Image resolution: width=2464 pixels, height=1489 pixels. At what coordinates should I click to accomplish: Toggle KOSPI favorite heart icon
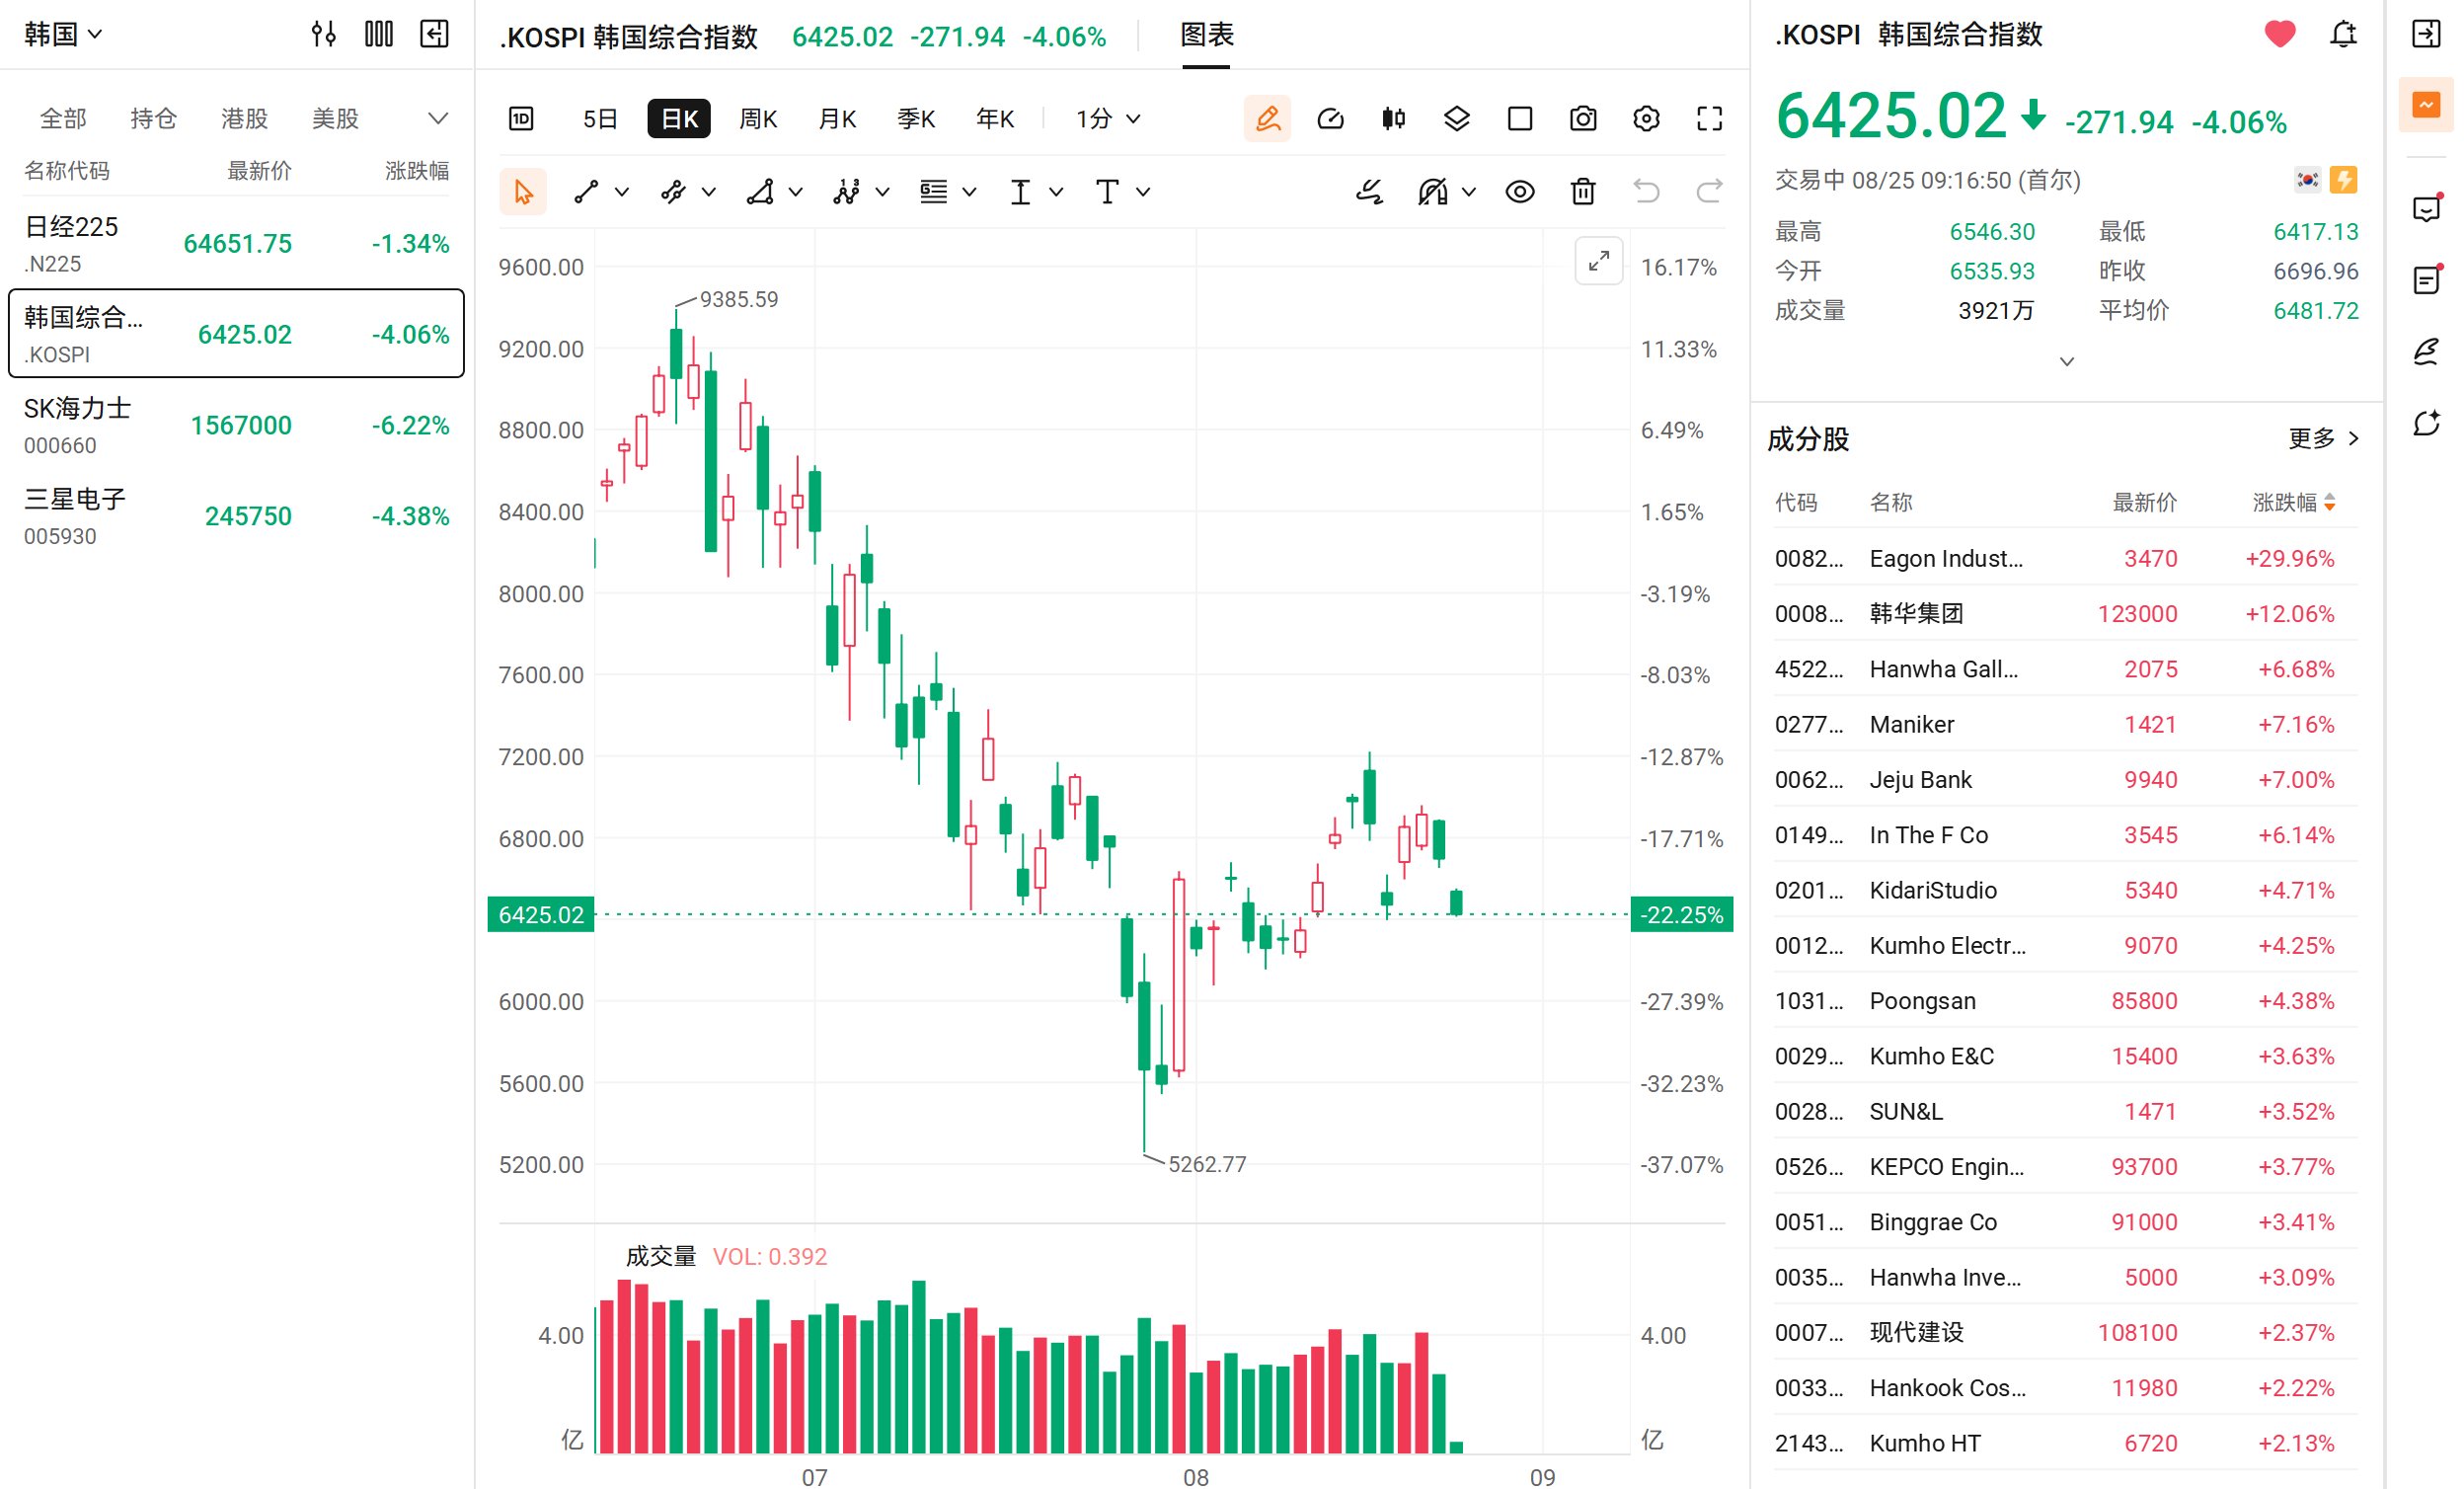(2280, 35)
